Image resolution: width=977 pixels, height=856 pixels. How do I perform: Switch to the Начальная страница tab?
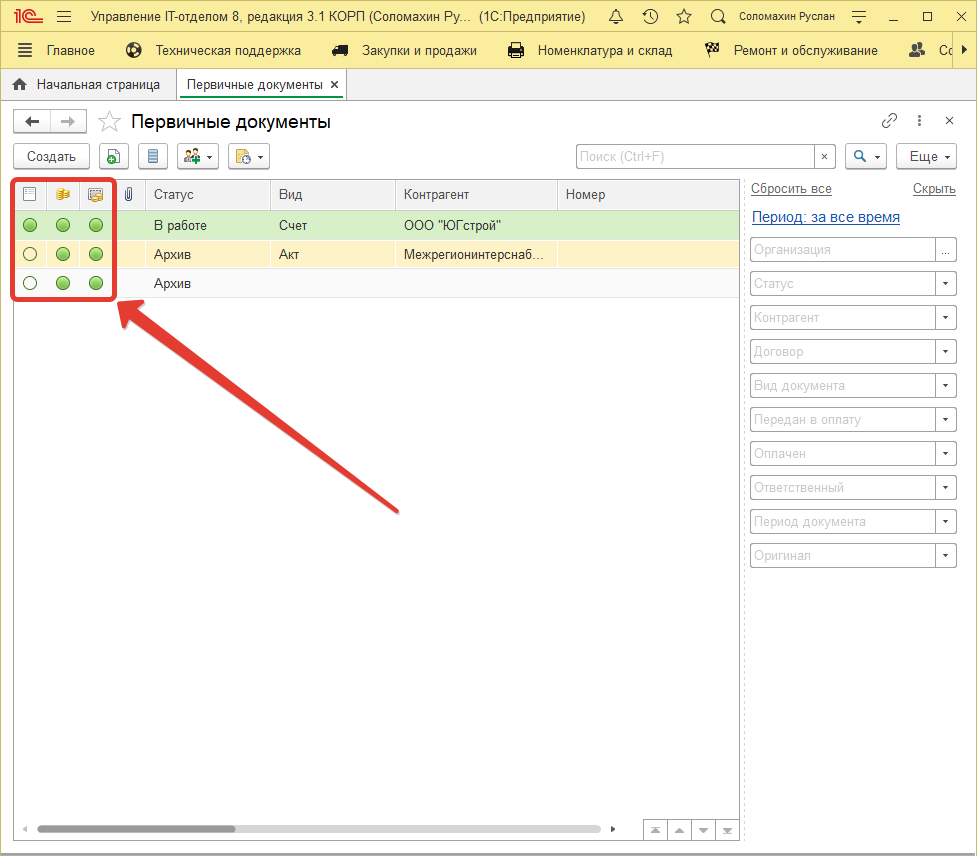88,85
